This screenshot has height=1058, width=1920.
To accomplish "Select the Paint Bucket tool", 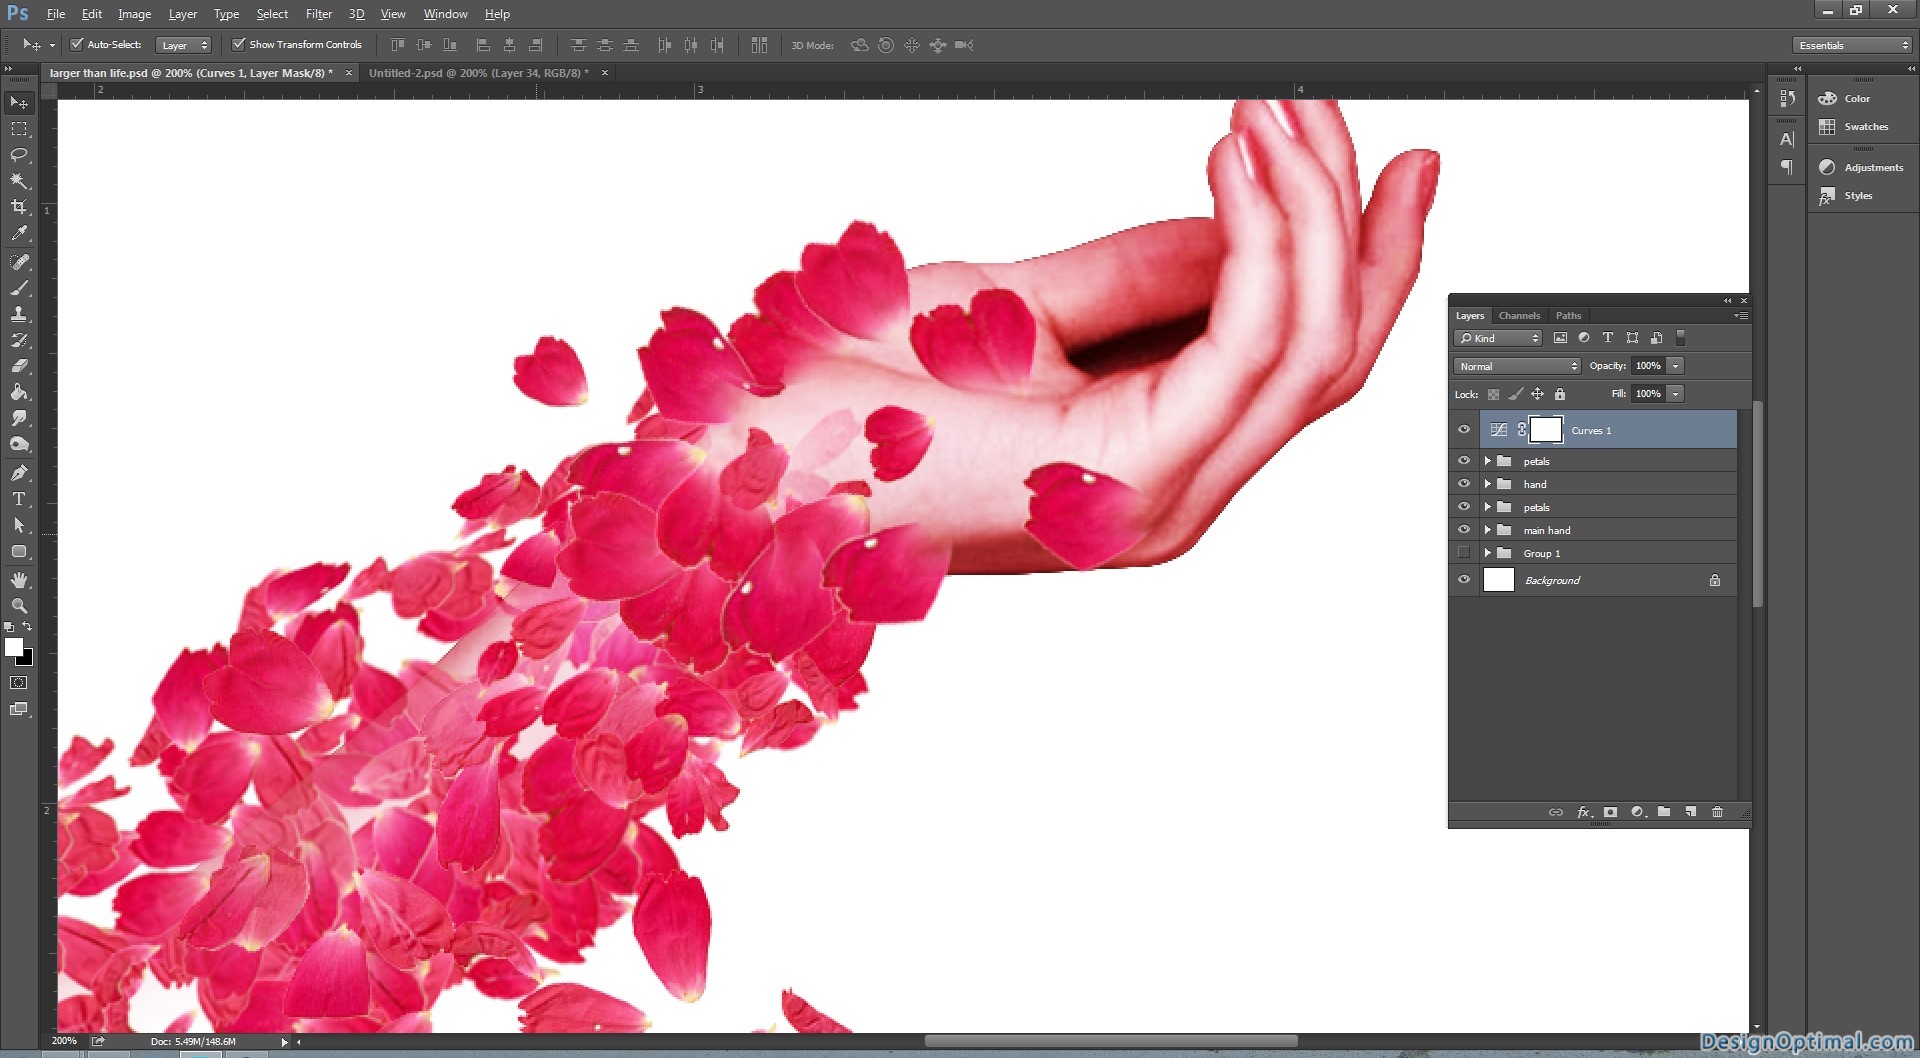I will (x=19, y=392).
